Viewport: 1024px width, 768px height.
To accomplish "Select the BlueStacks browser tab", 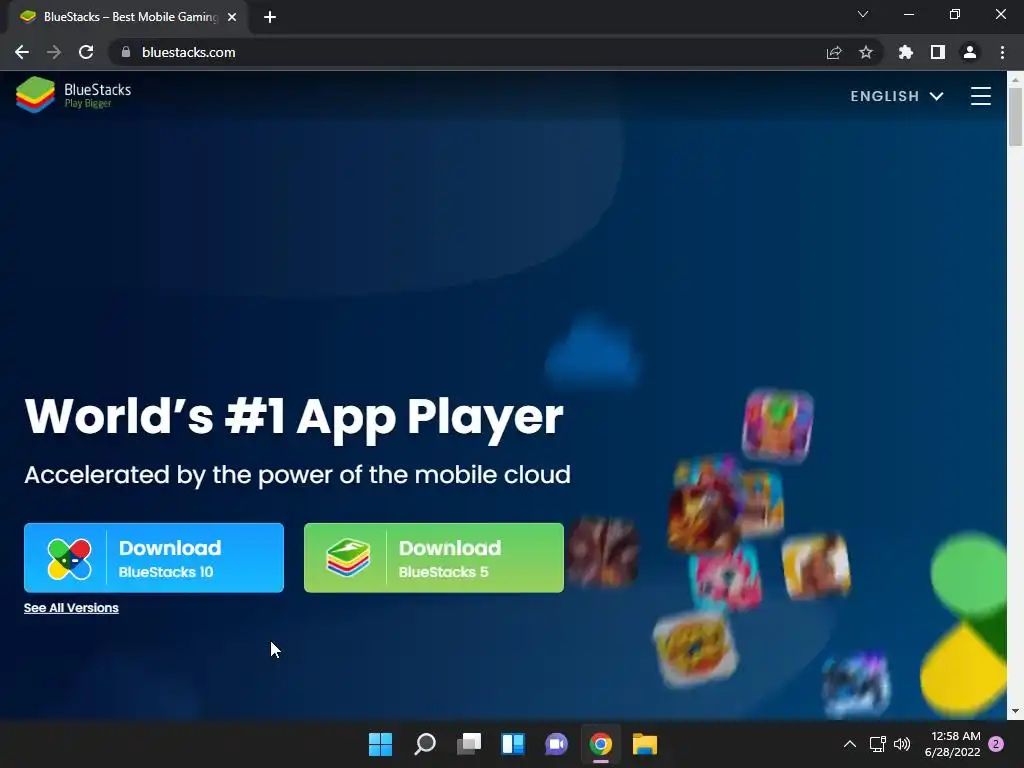I will pyautogui.click(x=127, y=17).
